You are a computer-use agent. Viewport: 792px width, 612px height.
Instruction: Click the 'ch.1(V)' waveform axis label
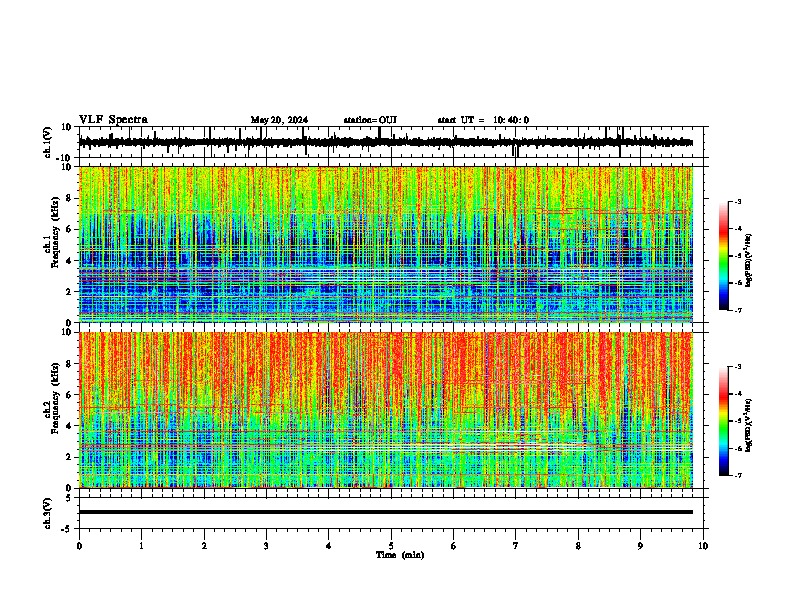click(48, 142)
